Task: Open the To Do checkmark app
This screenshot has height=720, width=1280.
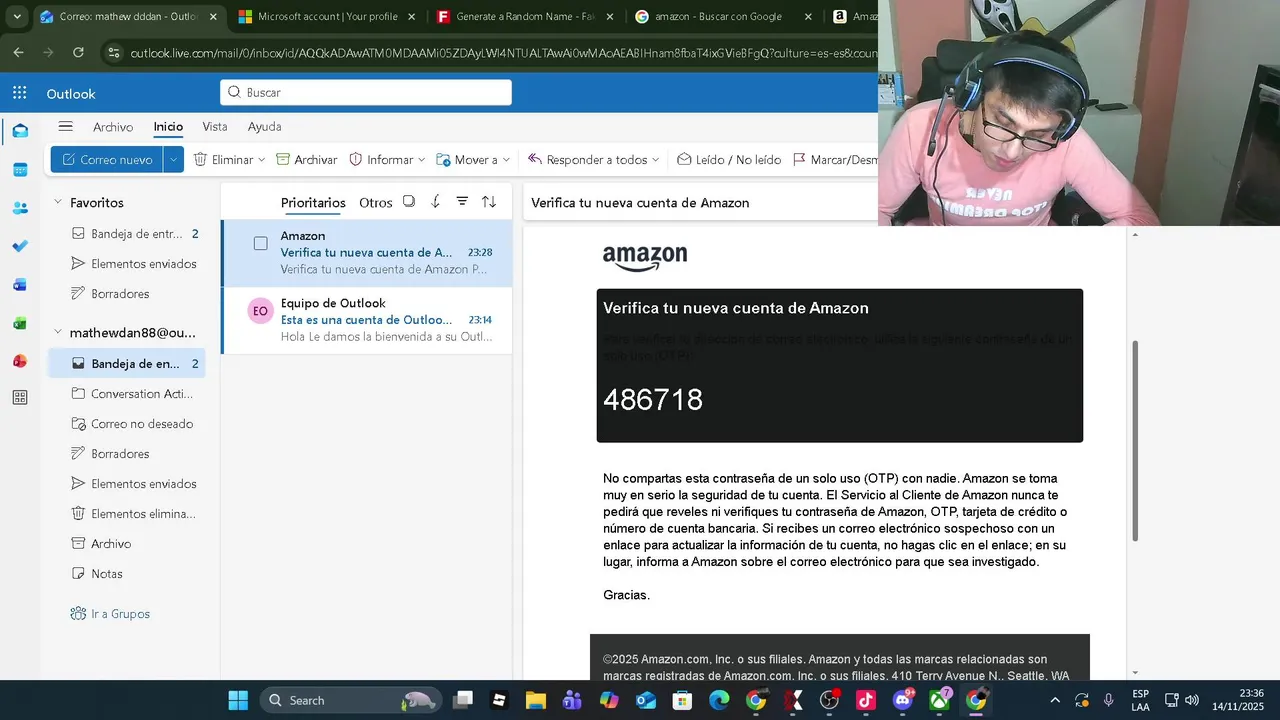Action: (x=20, y=246)
